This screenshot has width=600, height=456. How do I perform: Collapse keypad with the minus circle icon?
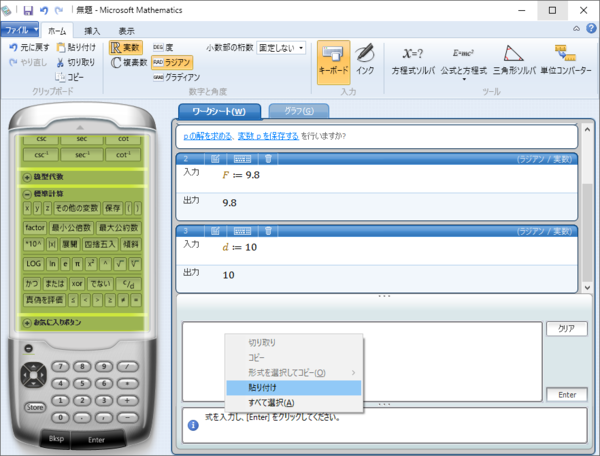pyautogui.click(x=28, y=349)
